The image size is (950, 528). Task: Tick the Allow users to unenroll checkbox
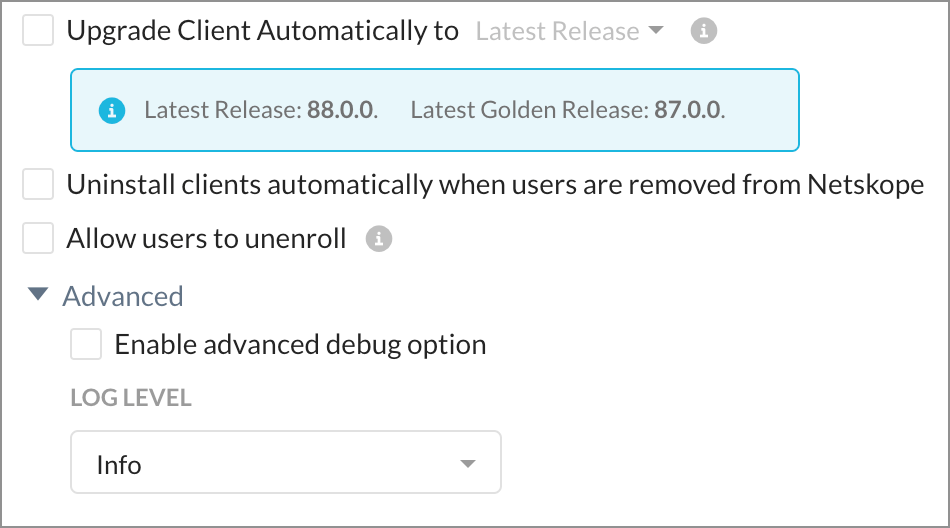tap(38, 238)
